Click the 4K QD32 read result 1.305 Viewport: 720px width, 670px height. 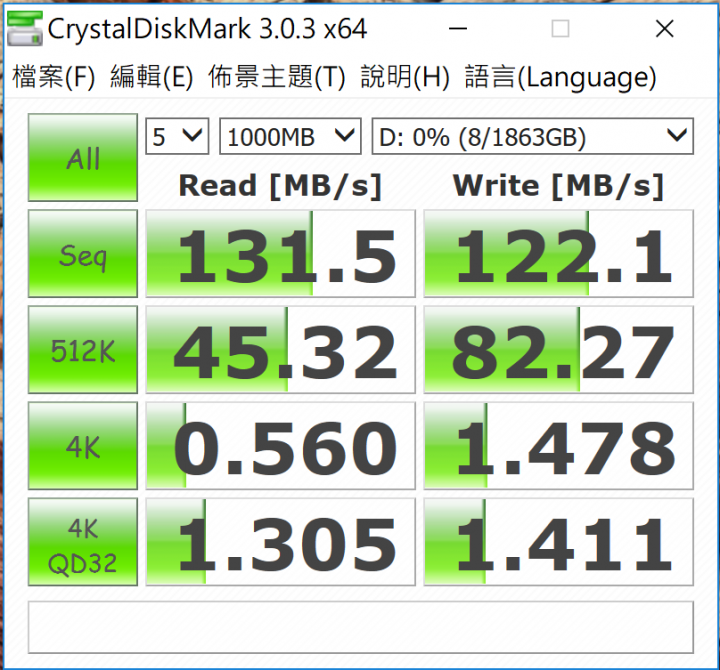tap(281, 542)
